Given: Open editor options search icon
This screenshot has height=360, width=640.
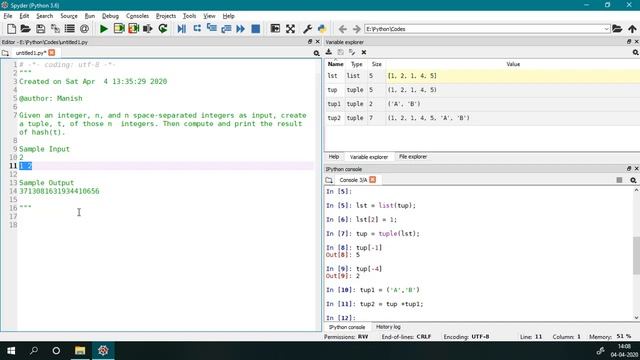Looking at the screenshot, I should pos(316,53).
